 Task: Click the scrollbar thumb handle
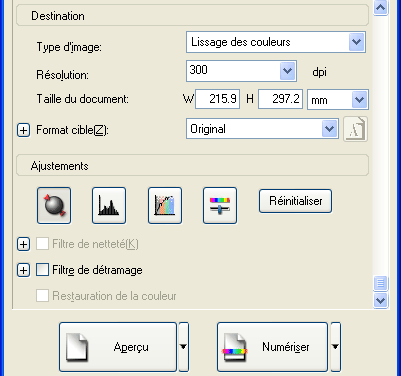coord(381,283)
